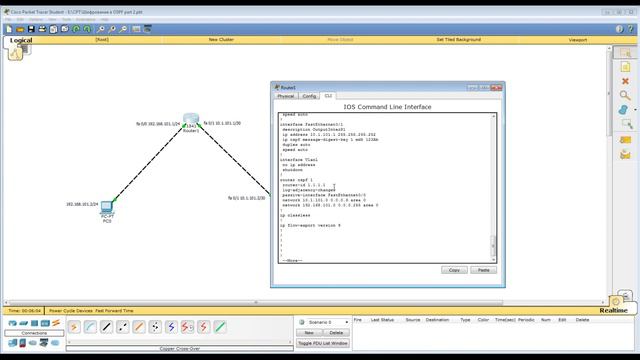The height and width of the screenshot is (360, 640).
Task: Click the Zoom In magnifier icon
Action: click(x=100, y=29)
